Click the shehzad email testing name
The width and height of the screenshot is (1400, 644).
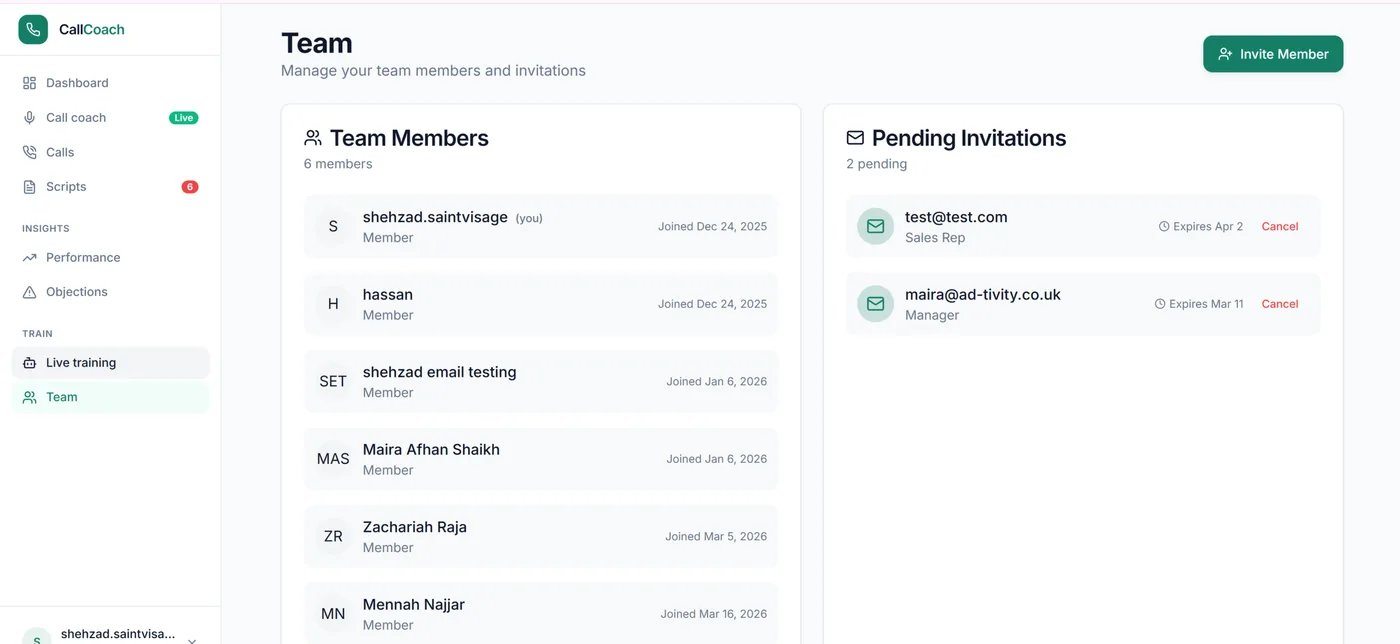pyautogui.click(x=440, y=372)
